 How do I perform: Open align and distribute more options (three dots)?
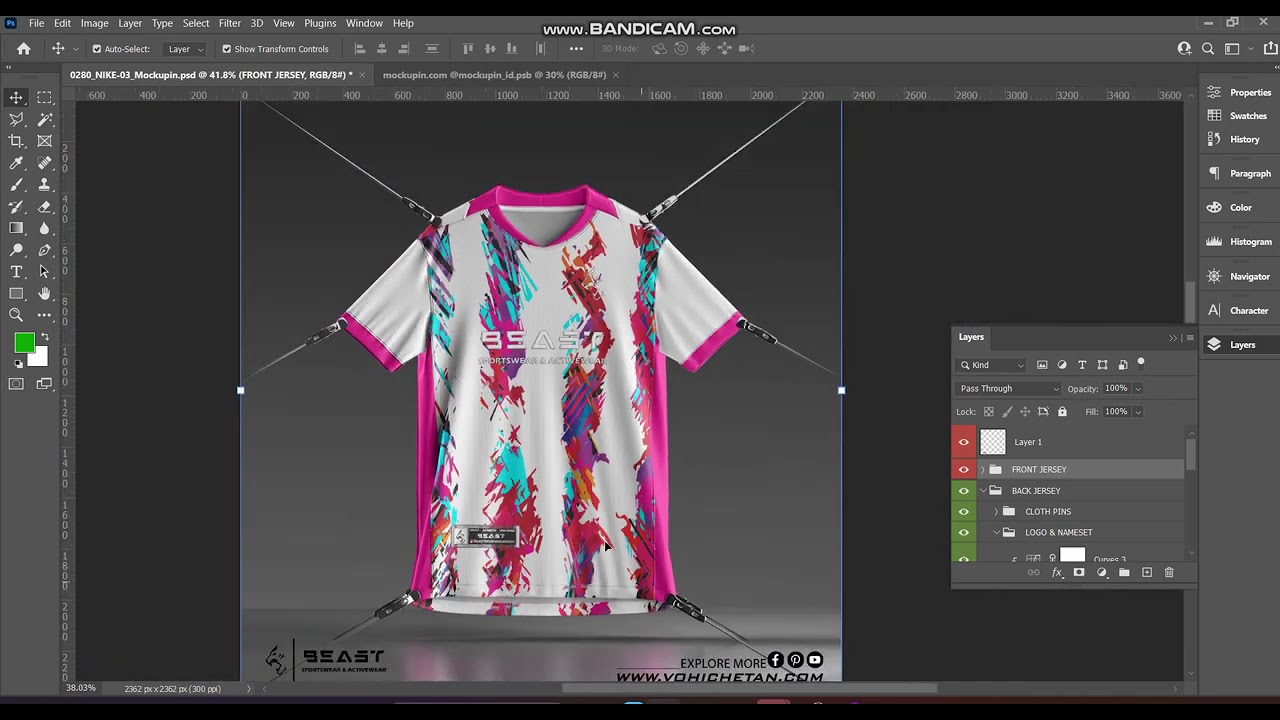pos(576,48)
